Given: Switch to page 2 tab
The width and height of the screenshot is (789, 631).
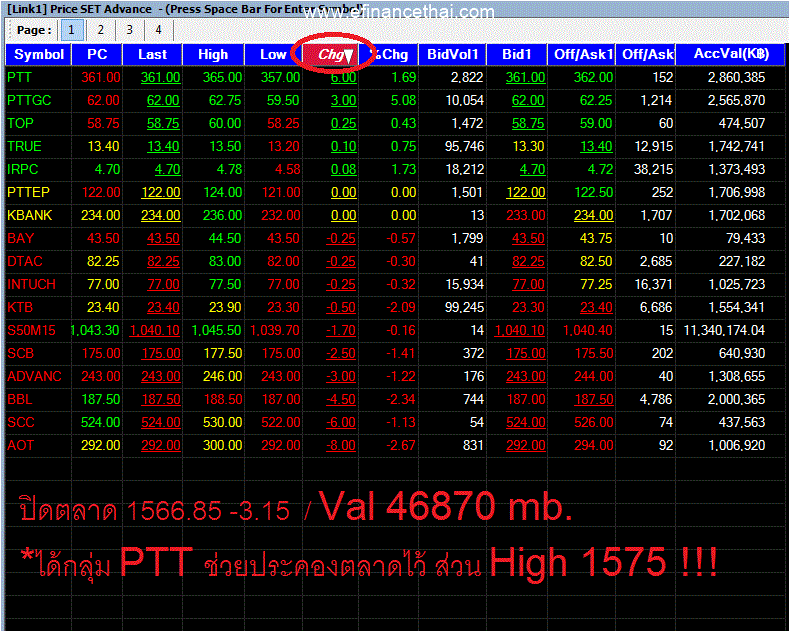Looking at the screenshot, I should coord(100,30).
